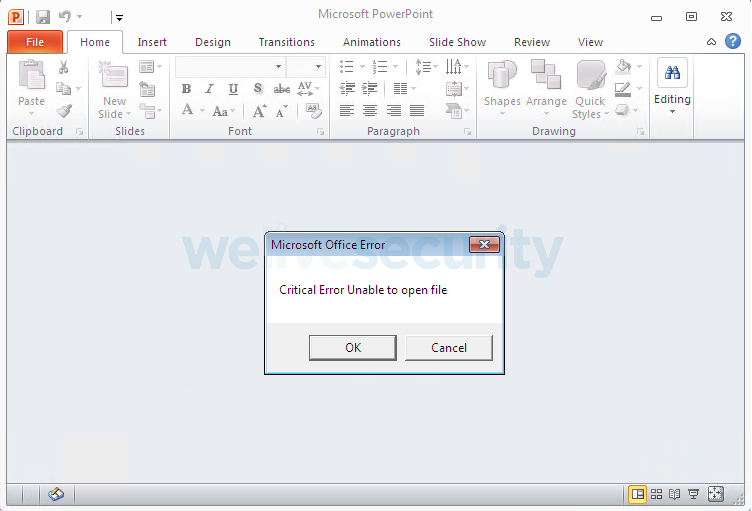Click the Copy icon
The width and height of the screenshot is (752, 511).
[x=63, y=89]
